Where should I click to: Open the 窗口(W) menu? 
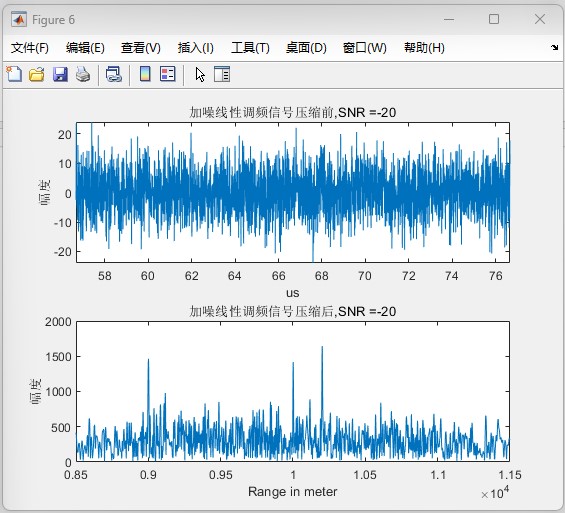pyautogui.click(x=365, y=48)
